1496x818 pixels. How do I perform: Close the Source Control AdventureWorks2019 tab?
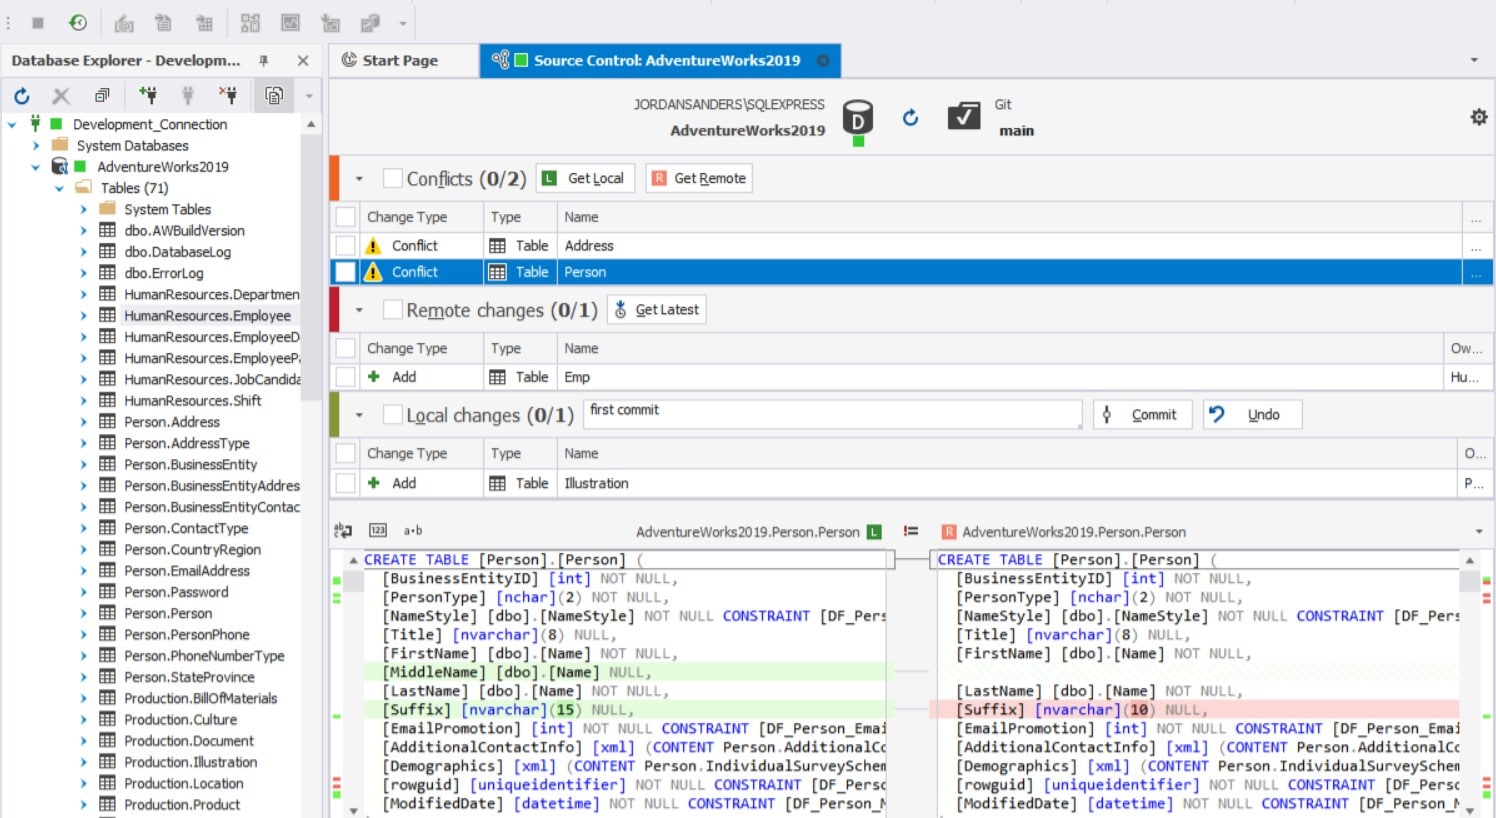823,61
